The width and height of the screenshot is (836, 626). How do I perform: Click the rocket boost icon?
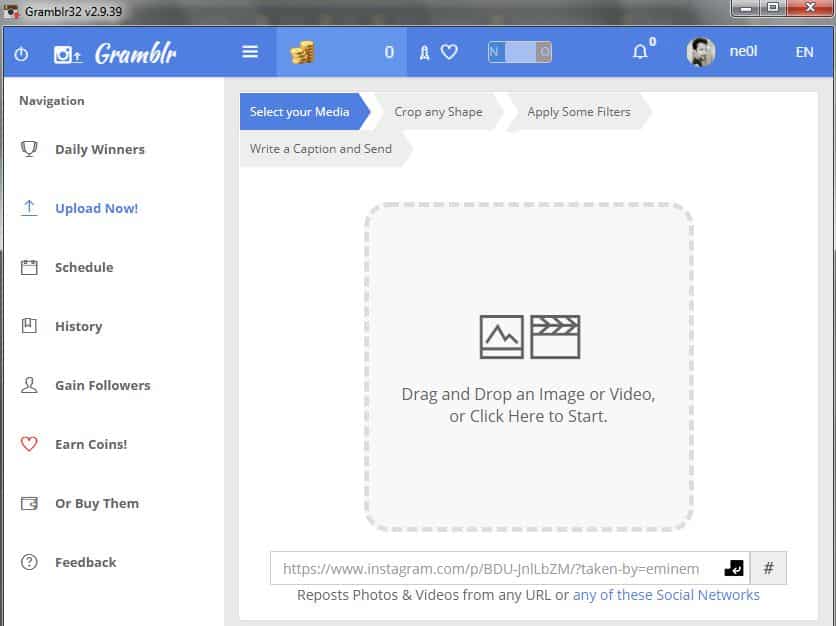[x=424, y=53]
